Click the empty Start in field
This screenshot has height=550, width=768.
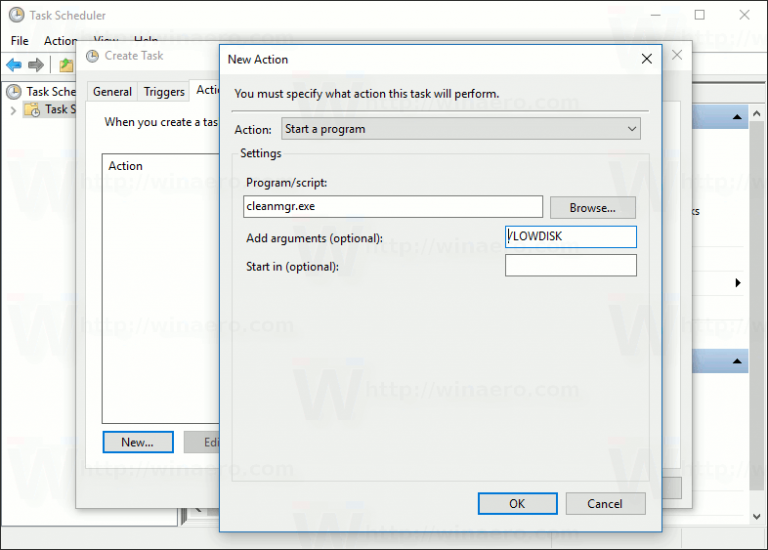pos(570,266)
